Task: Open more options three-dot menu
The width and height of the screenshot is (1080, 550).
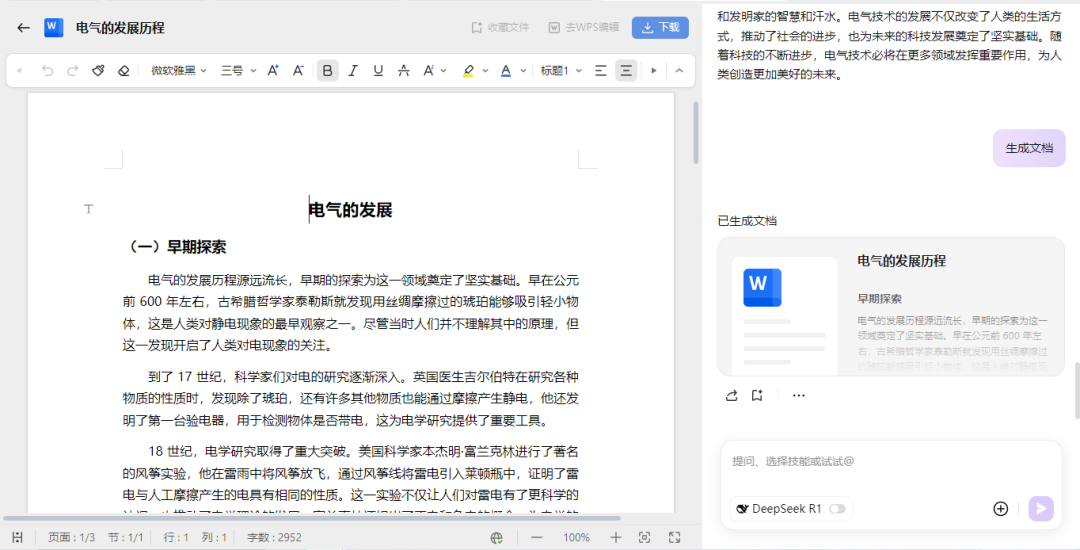Action: click(798, 395)
